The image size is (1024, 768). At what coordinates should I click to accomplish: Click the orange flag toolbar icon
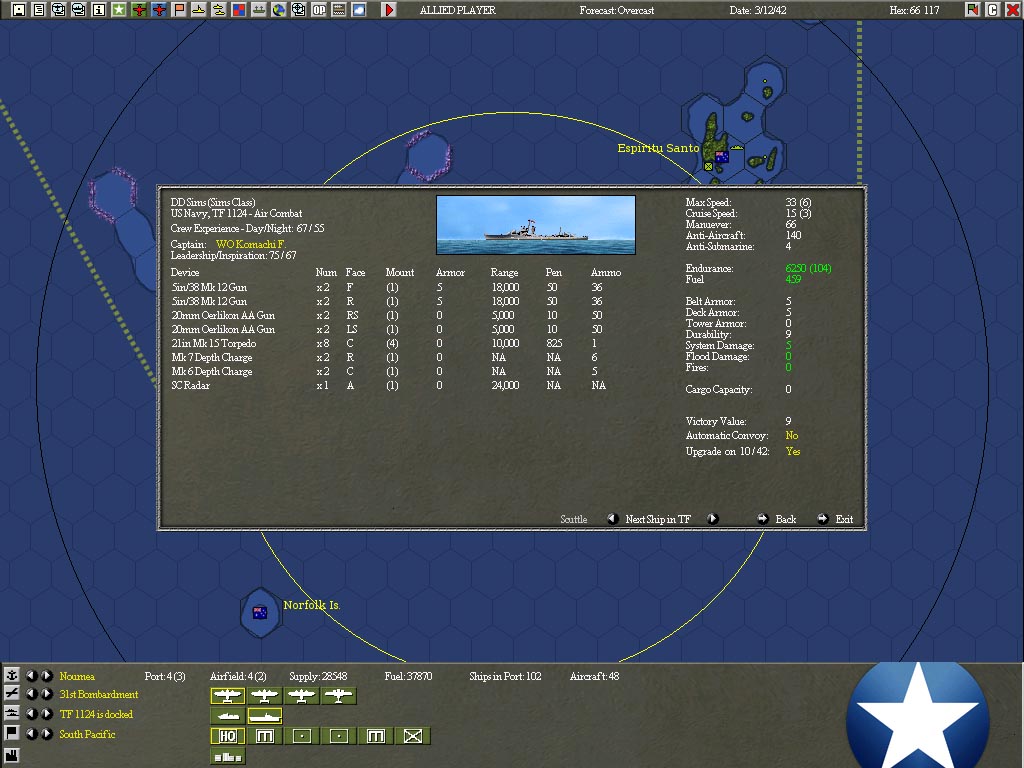(179, 10)
